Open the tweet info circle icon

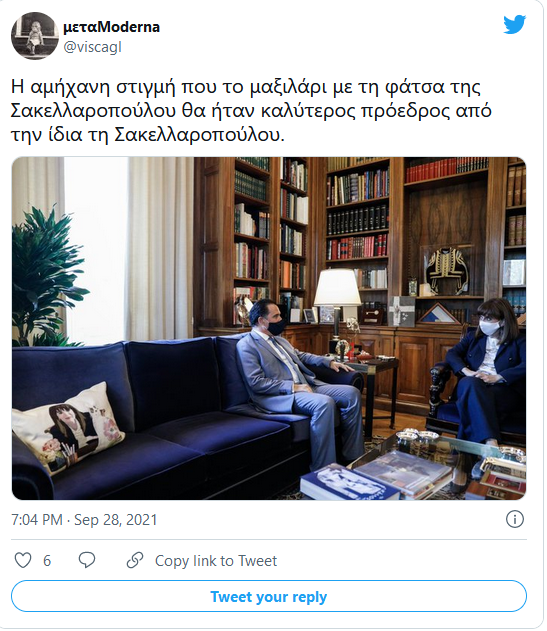pos(514,519)
